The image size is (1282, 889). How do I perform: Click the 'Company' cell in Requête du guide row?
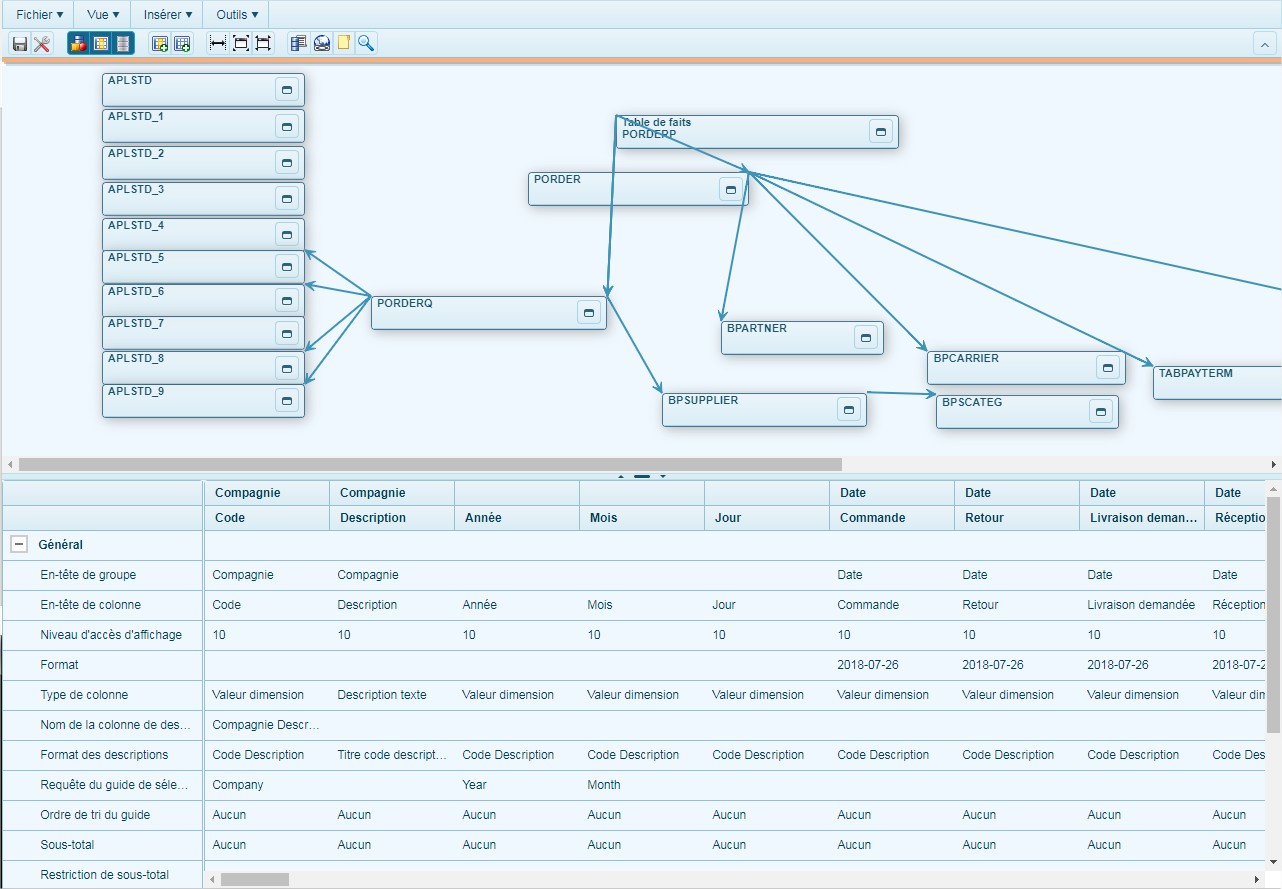coord(266,785)
